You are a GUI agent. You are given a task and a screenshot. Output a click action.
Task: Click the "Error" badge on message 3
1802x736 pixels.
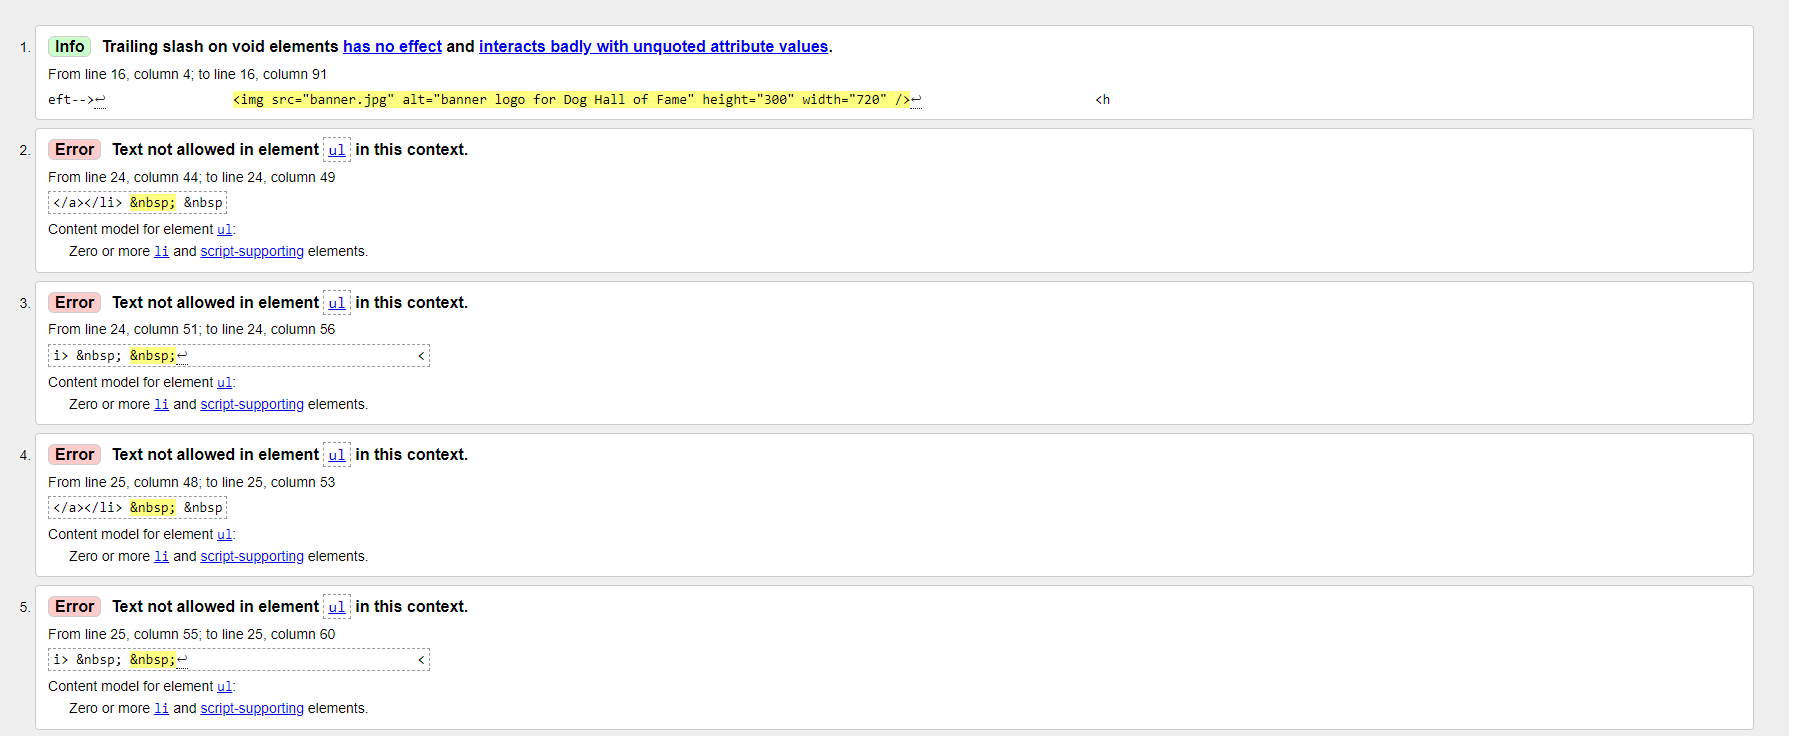click(75, 303)
